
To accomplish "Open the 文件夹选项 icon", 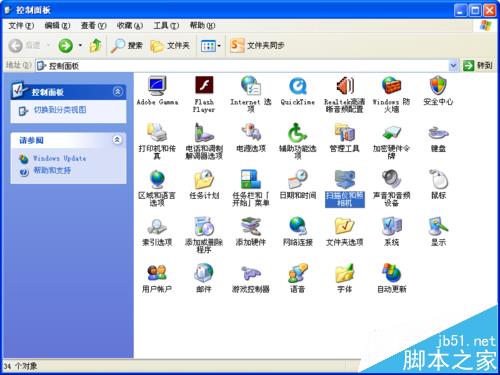I will 344,226.
